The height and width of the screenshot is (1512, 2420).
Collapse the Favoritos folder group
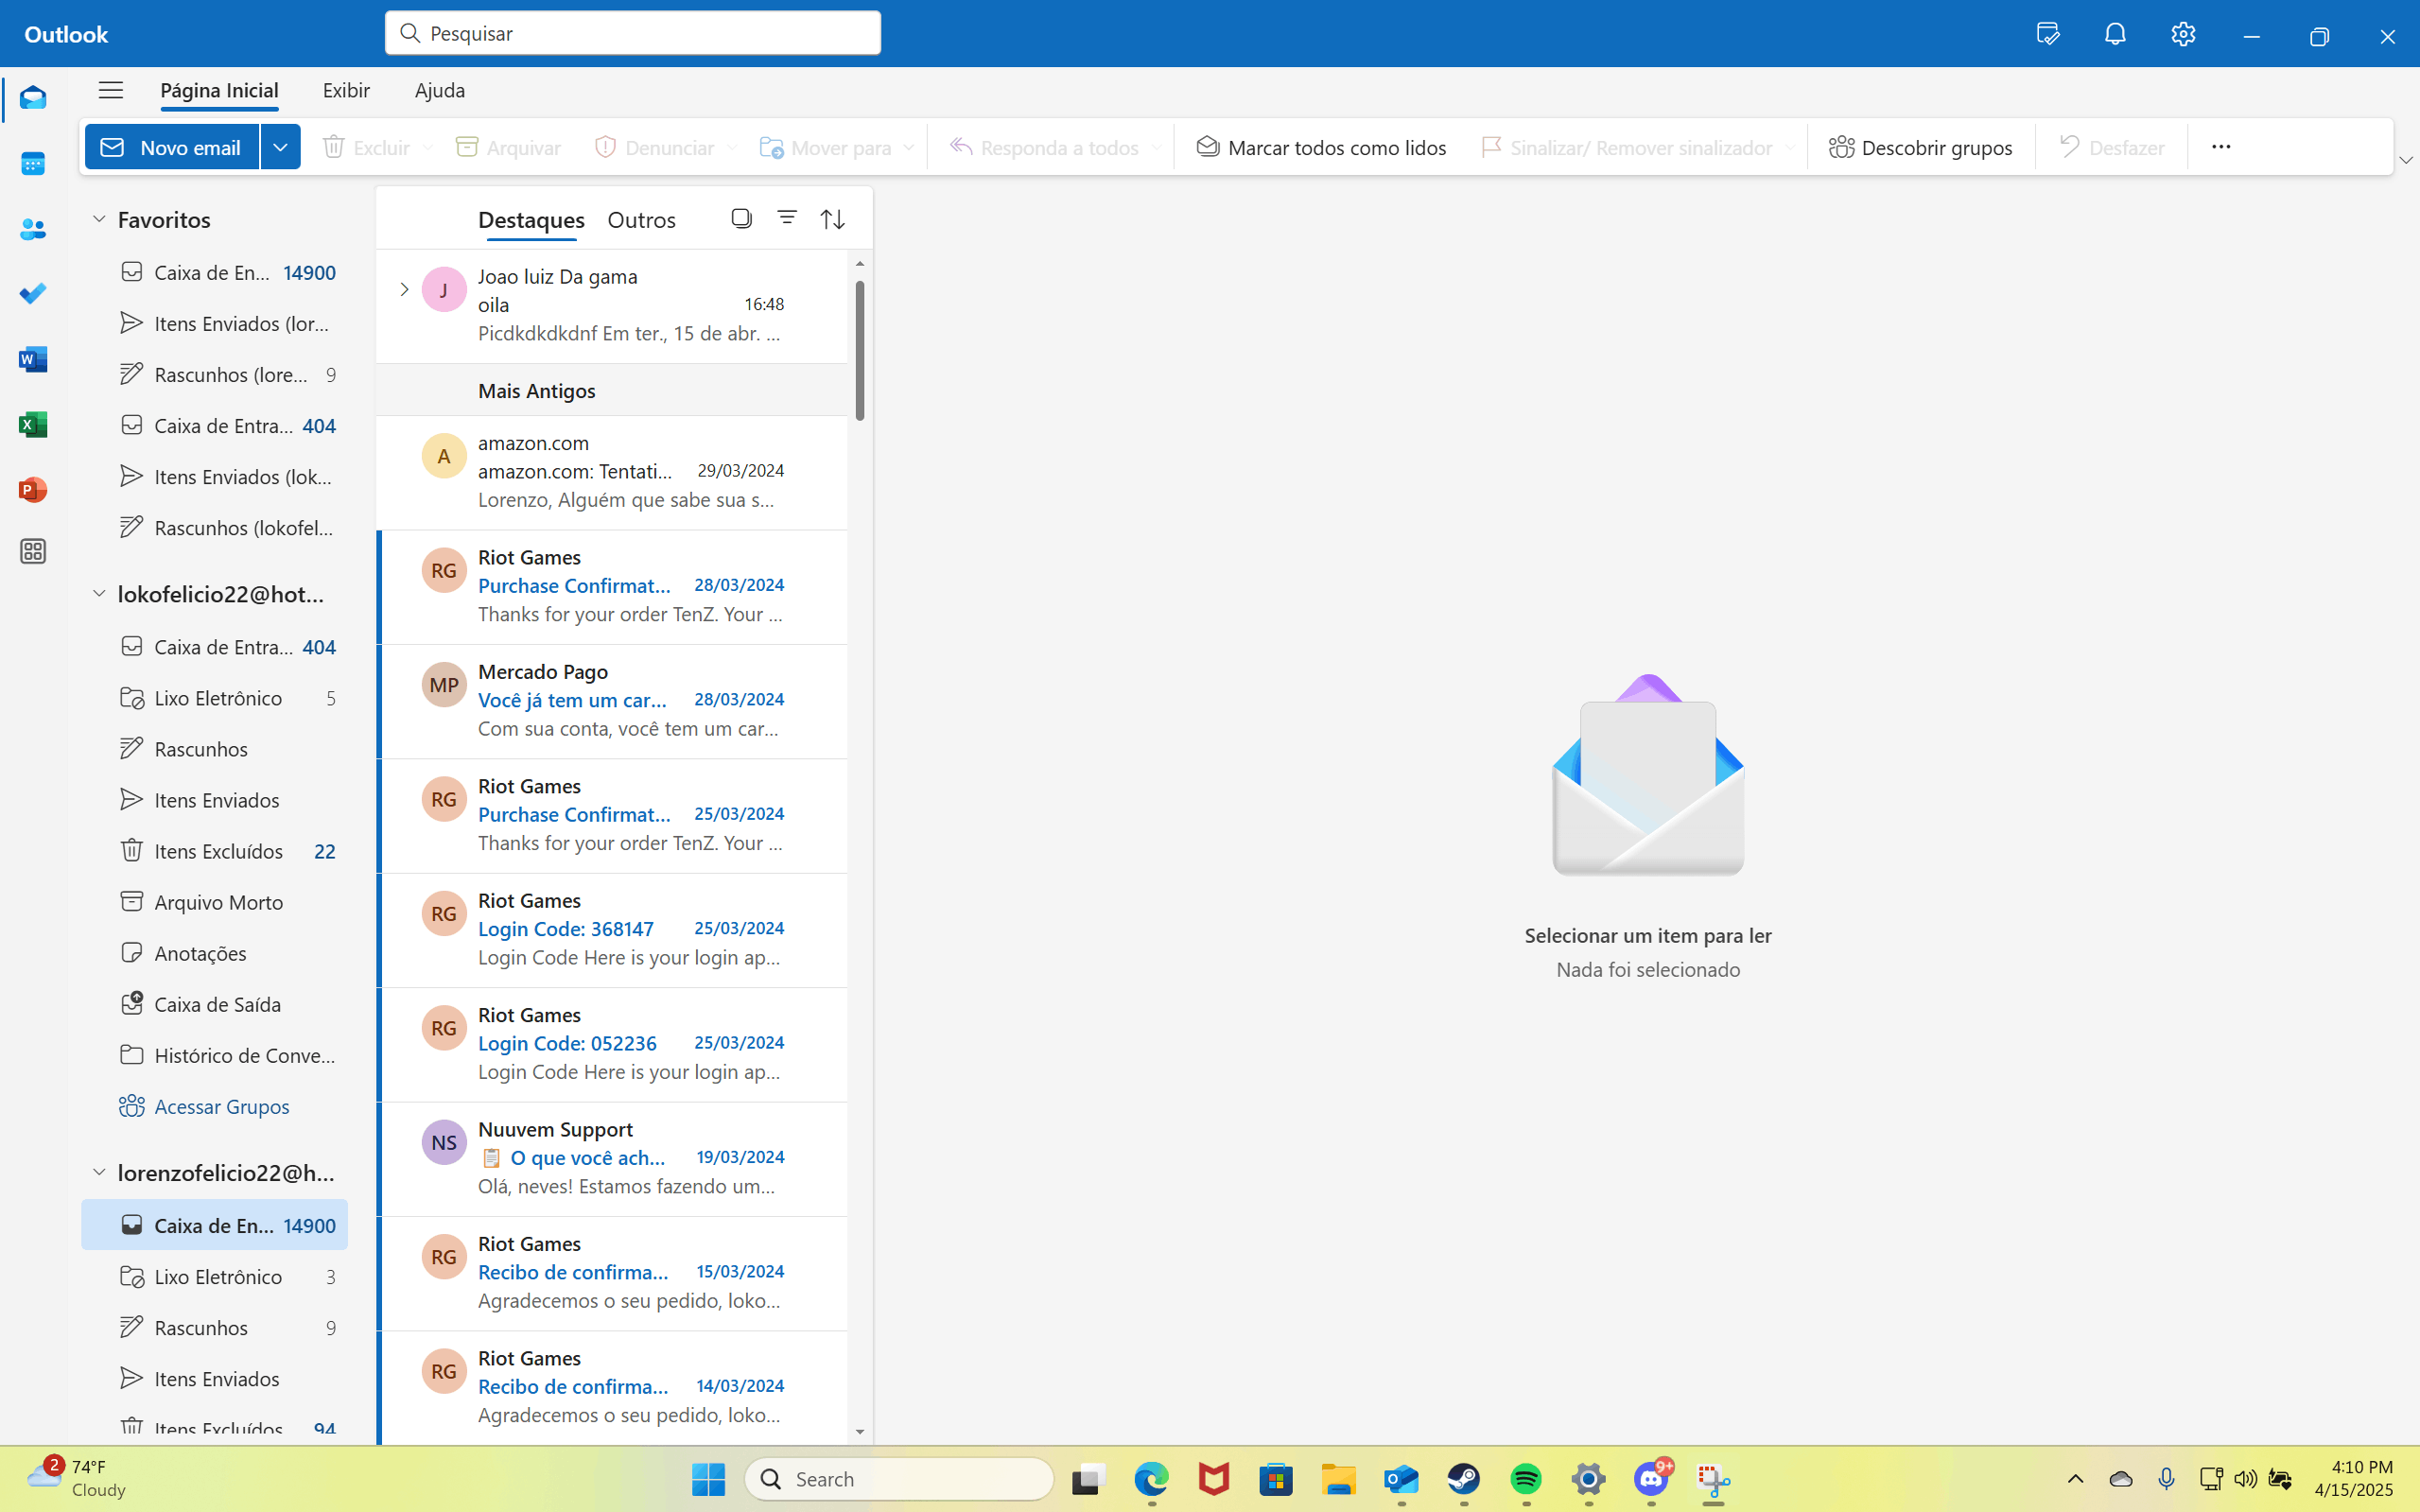[x=99, y=219]
